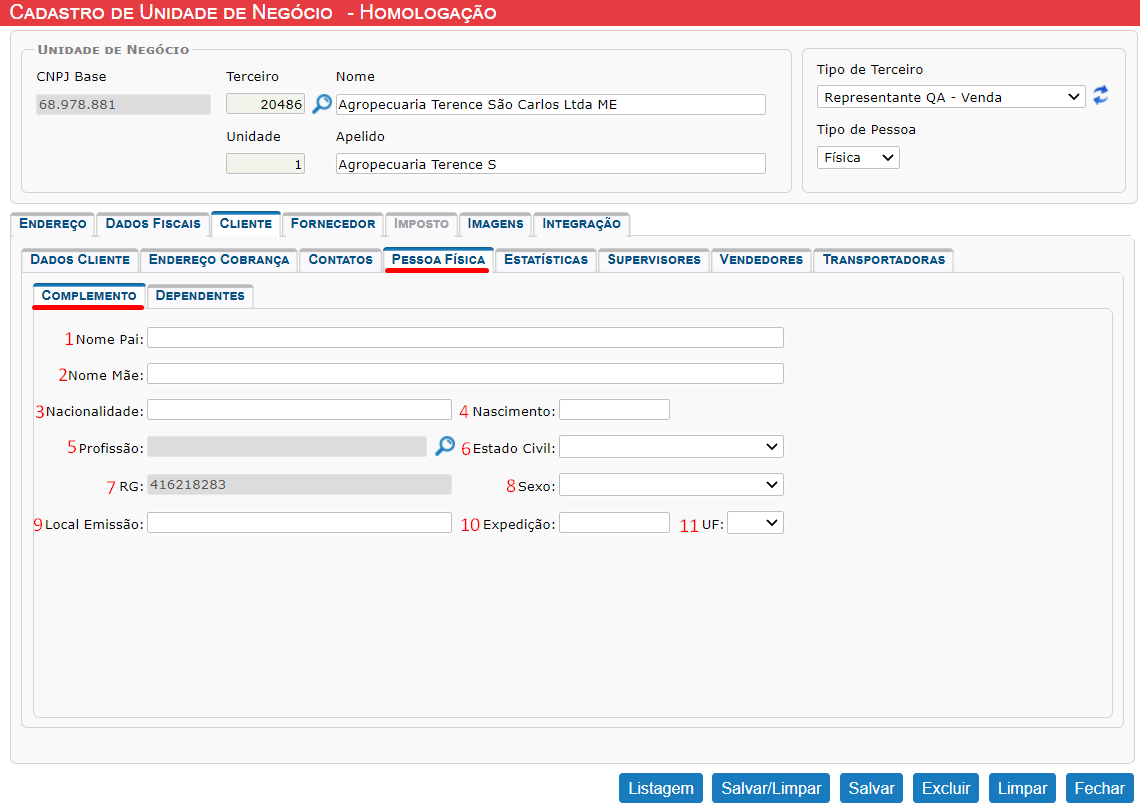Focus the Local Emissão input field
The height and width of the screenshot is (809, 1140).
point(300,523)
